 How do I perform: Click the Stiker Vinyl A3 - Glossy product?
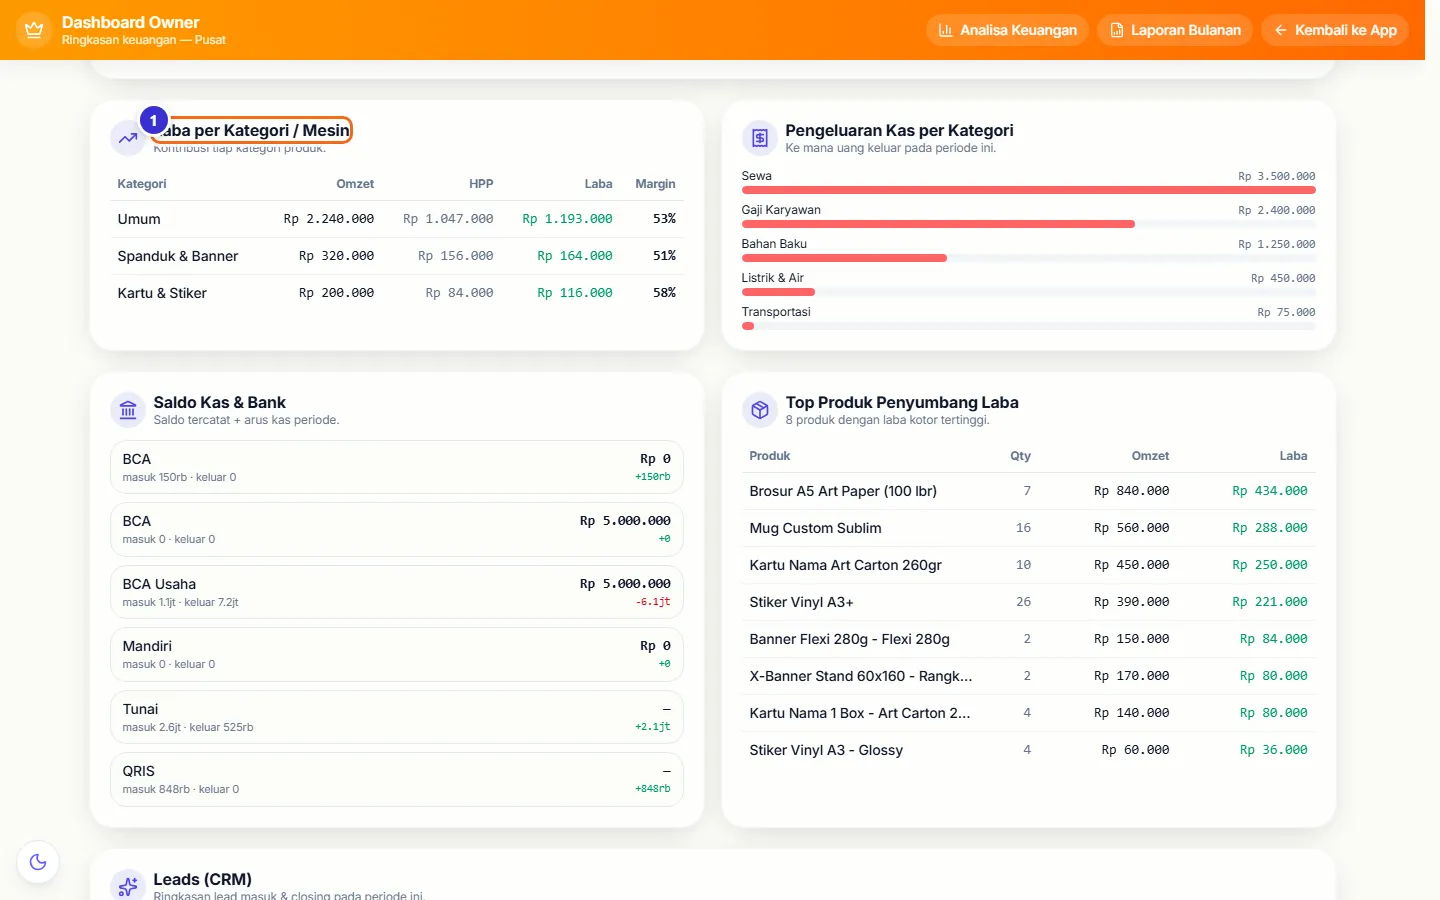[x=826, y=750]
